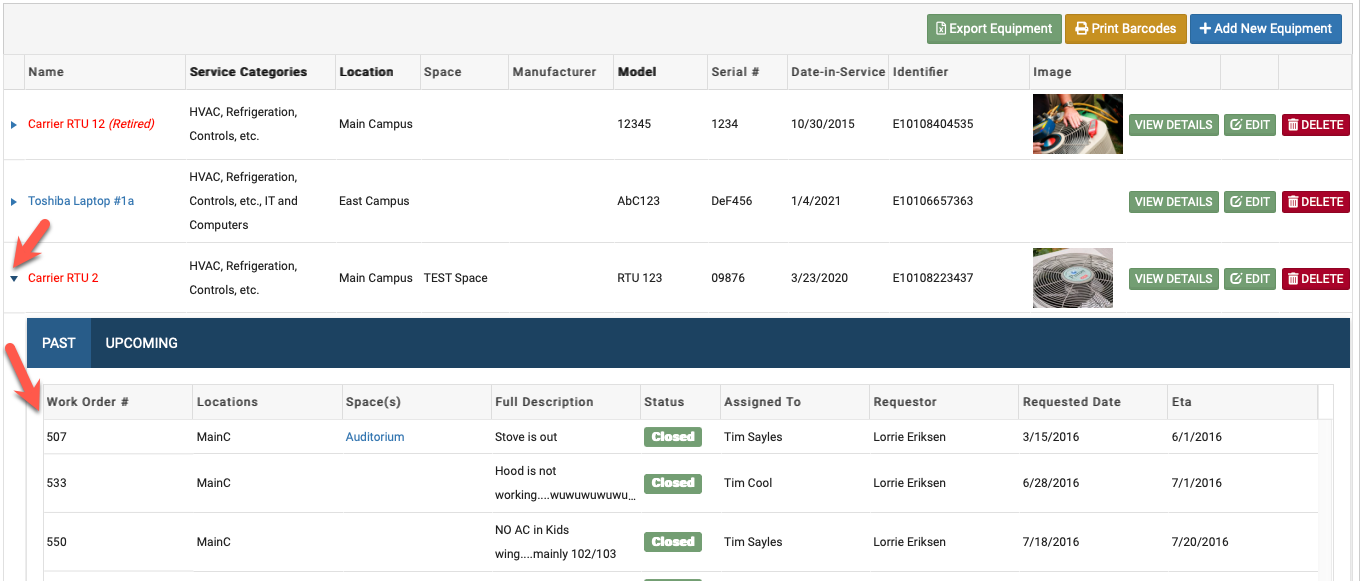Viewport: 1369px width, 581px height.
Task: Select the PAST tab
Action: pyautogui.click(x=59, y=343)
